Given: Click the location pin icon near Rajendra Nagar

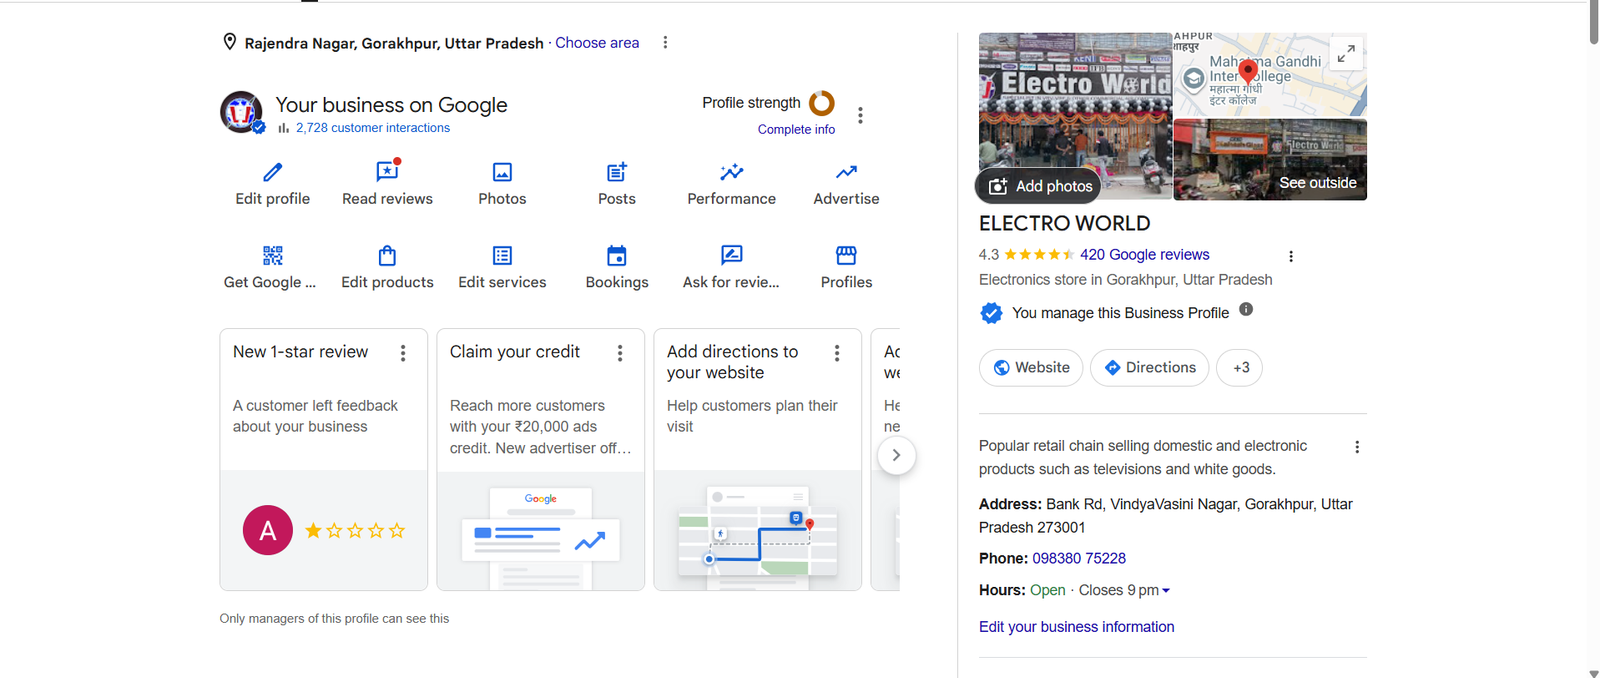Looking at the screenshot, I should (x=230, y=42).
